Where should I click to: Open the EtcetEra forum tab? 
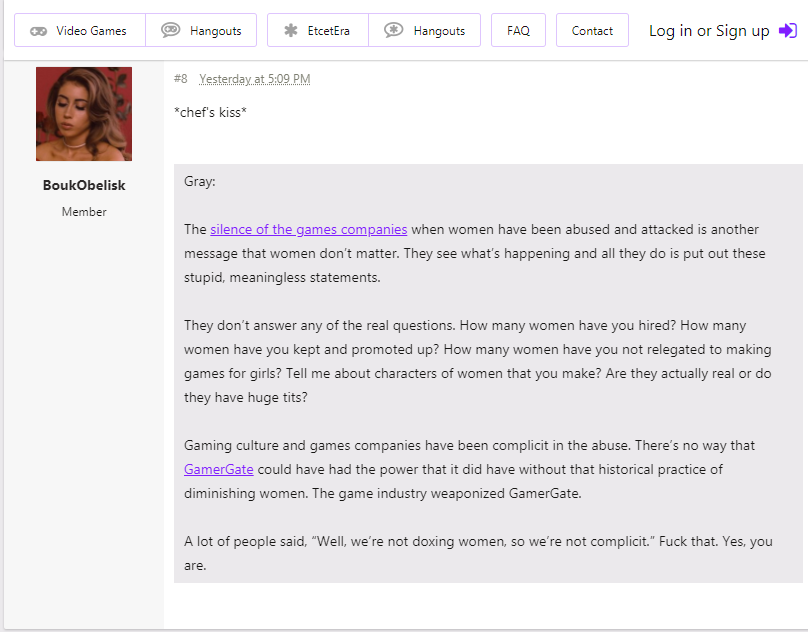318,30
